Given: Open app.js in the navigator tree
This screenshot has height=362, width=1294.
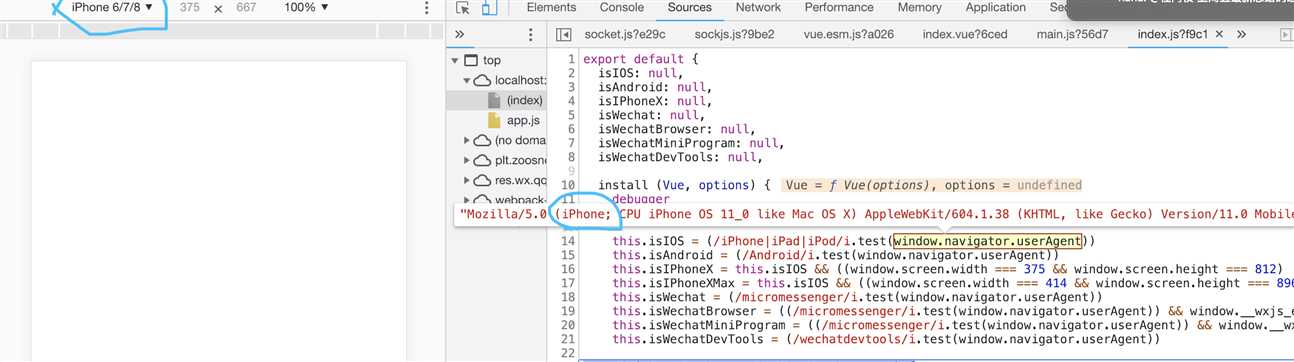Looking at the screenshot, I should 523,120.
